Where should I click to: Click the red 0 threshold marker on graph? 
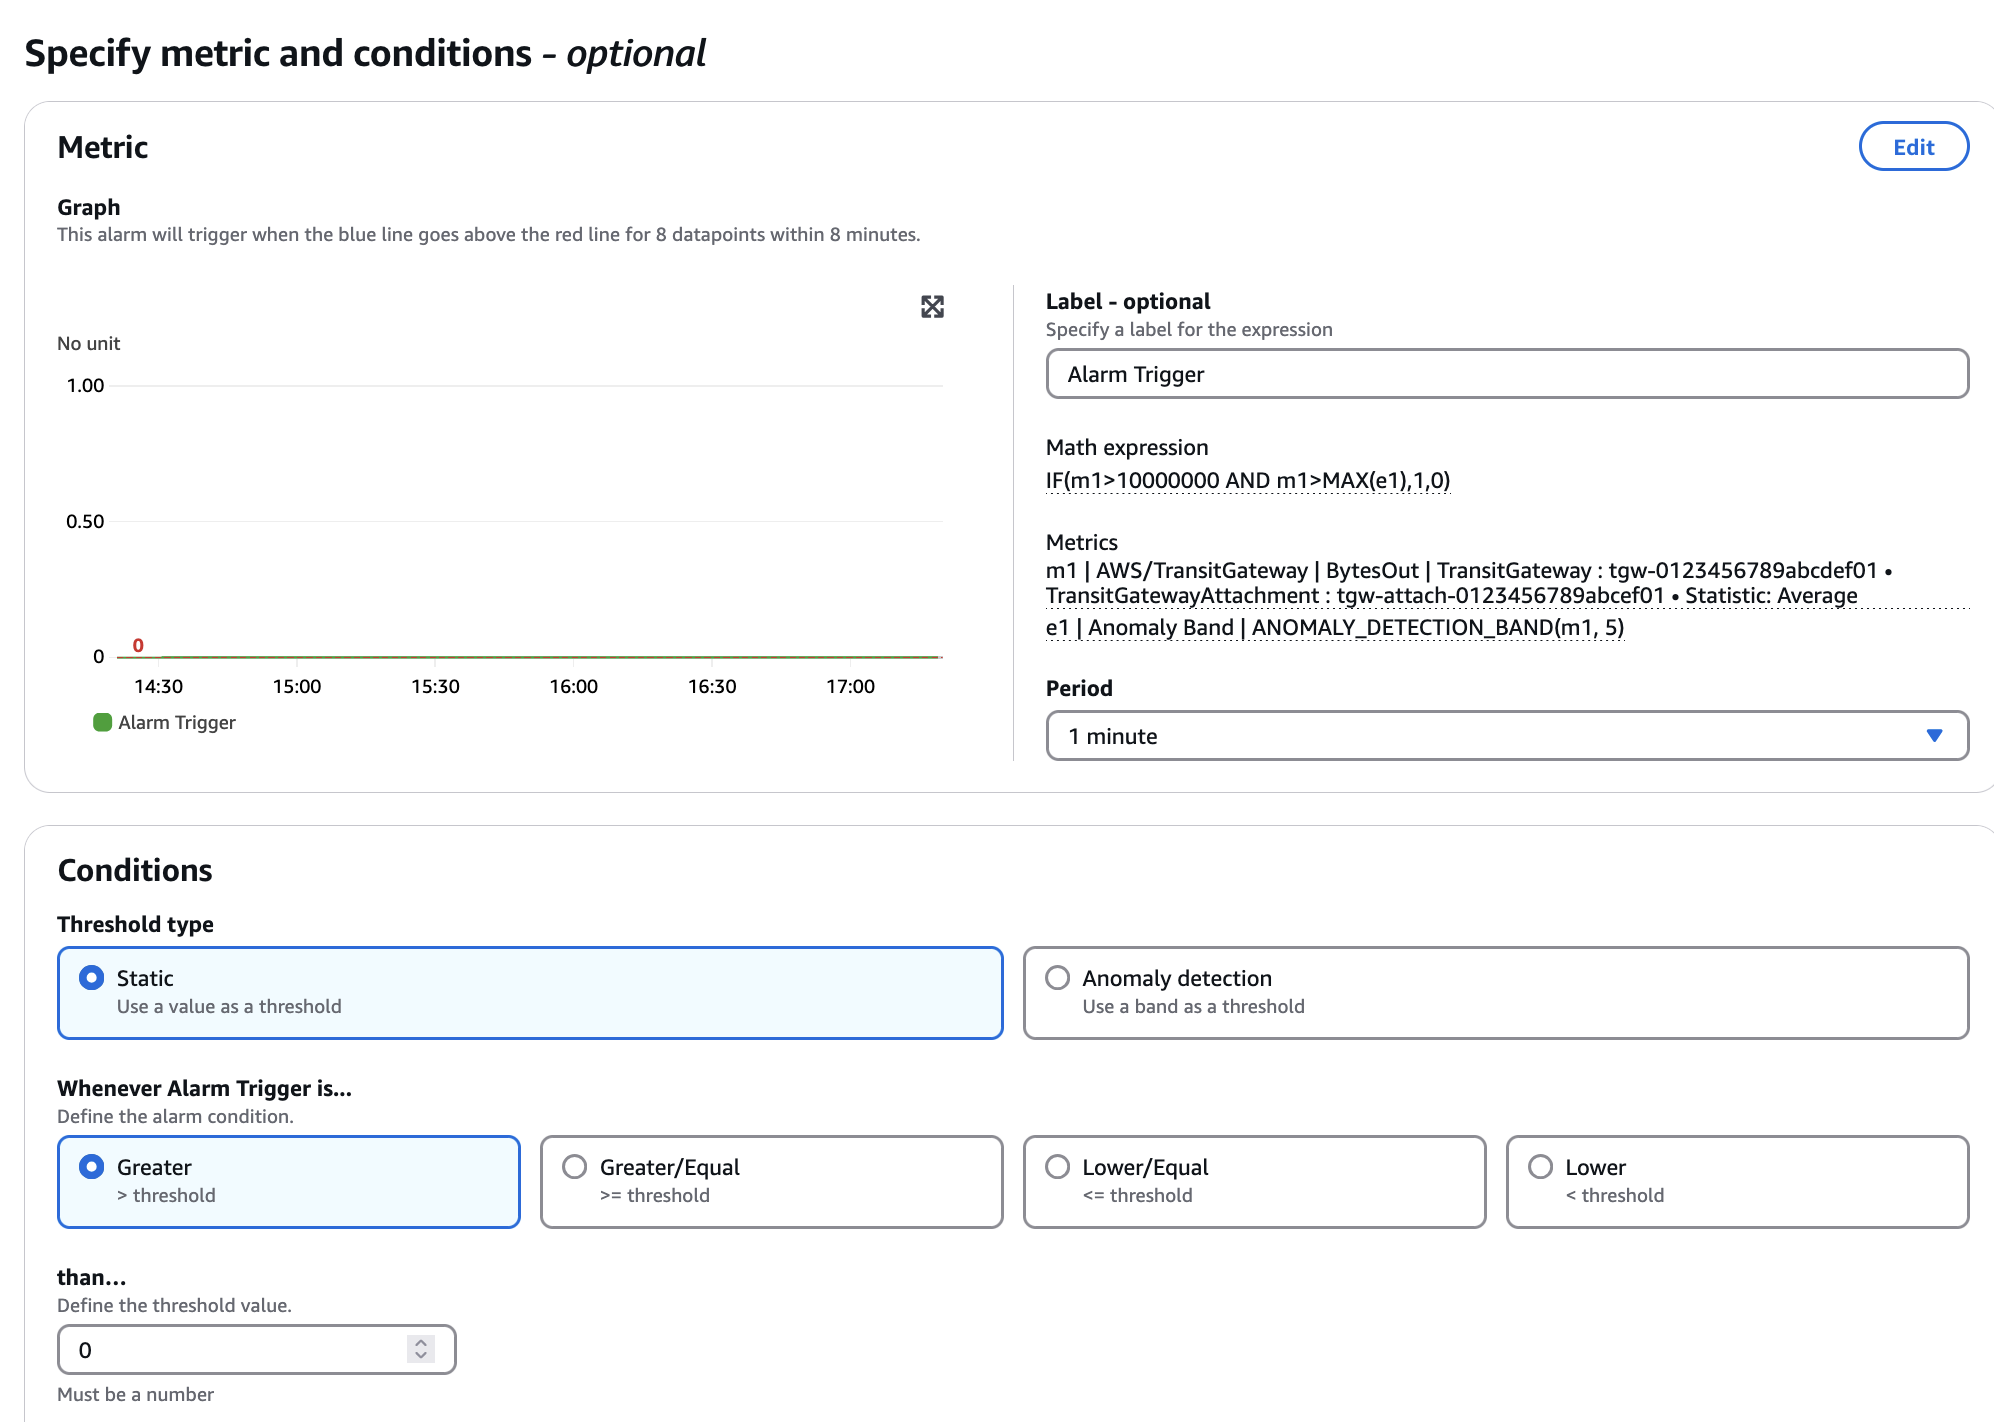(x=138, y=645)
